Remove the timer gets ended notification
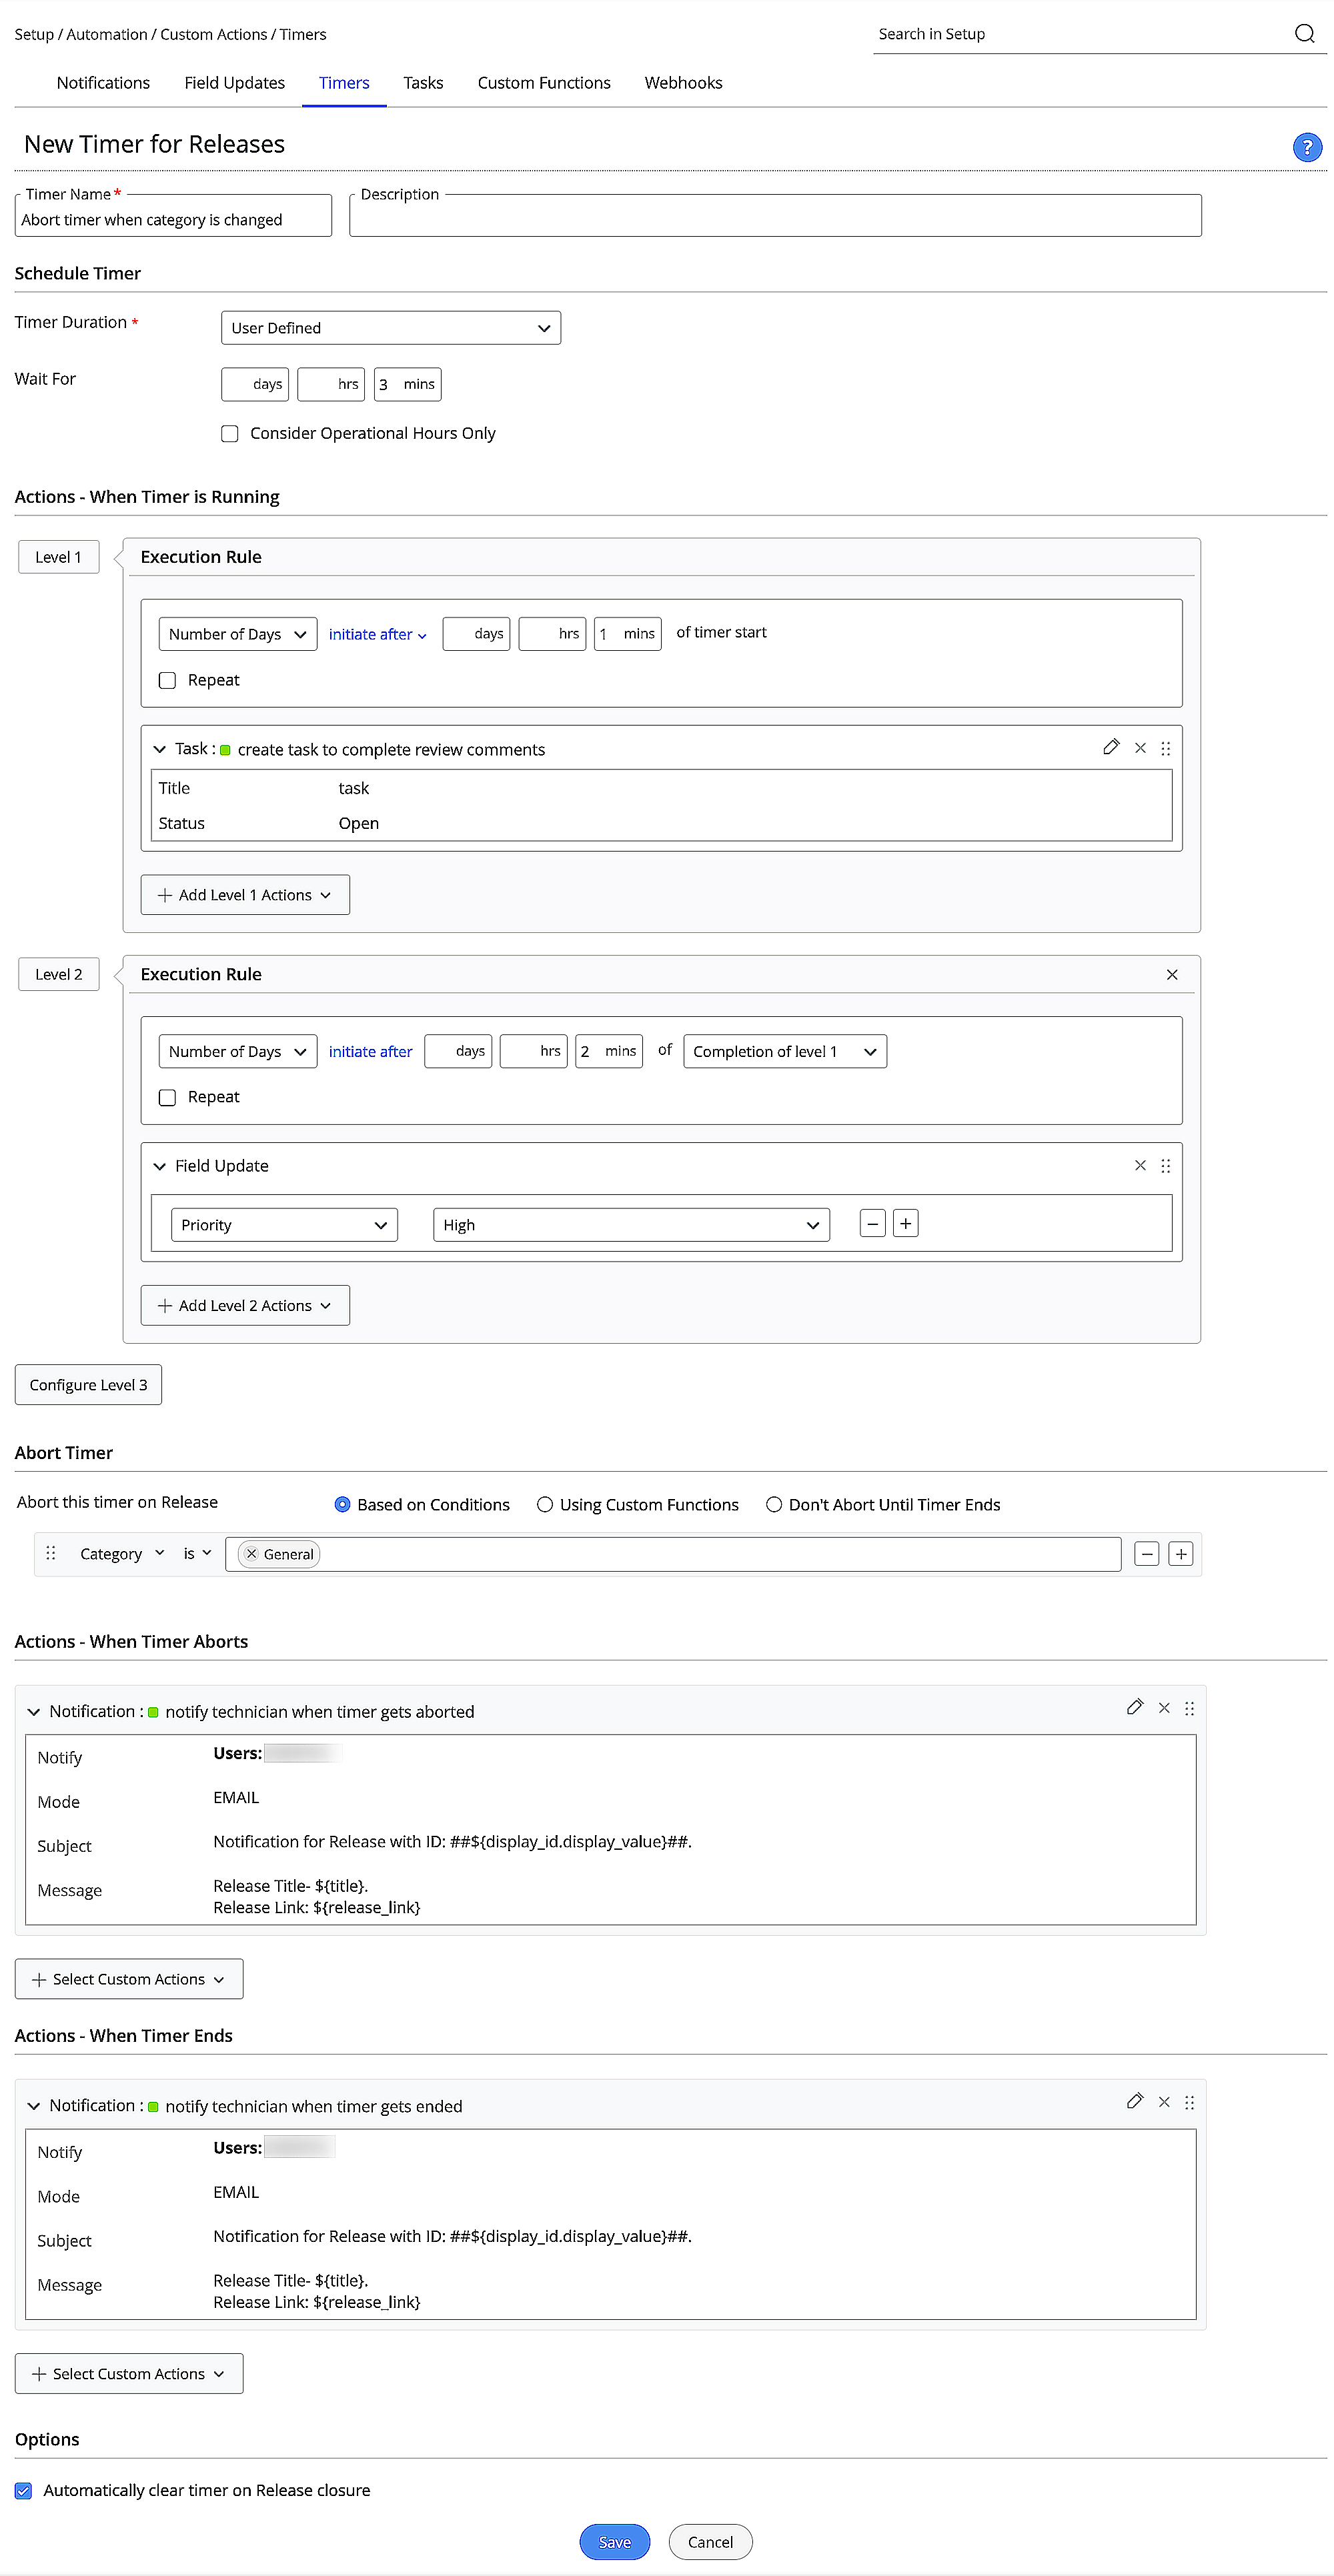 1164,2102
